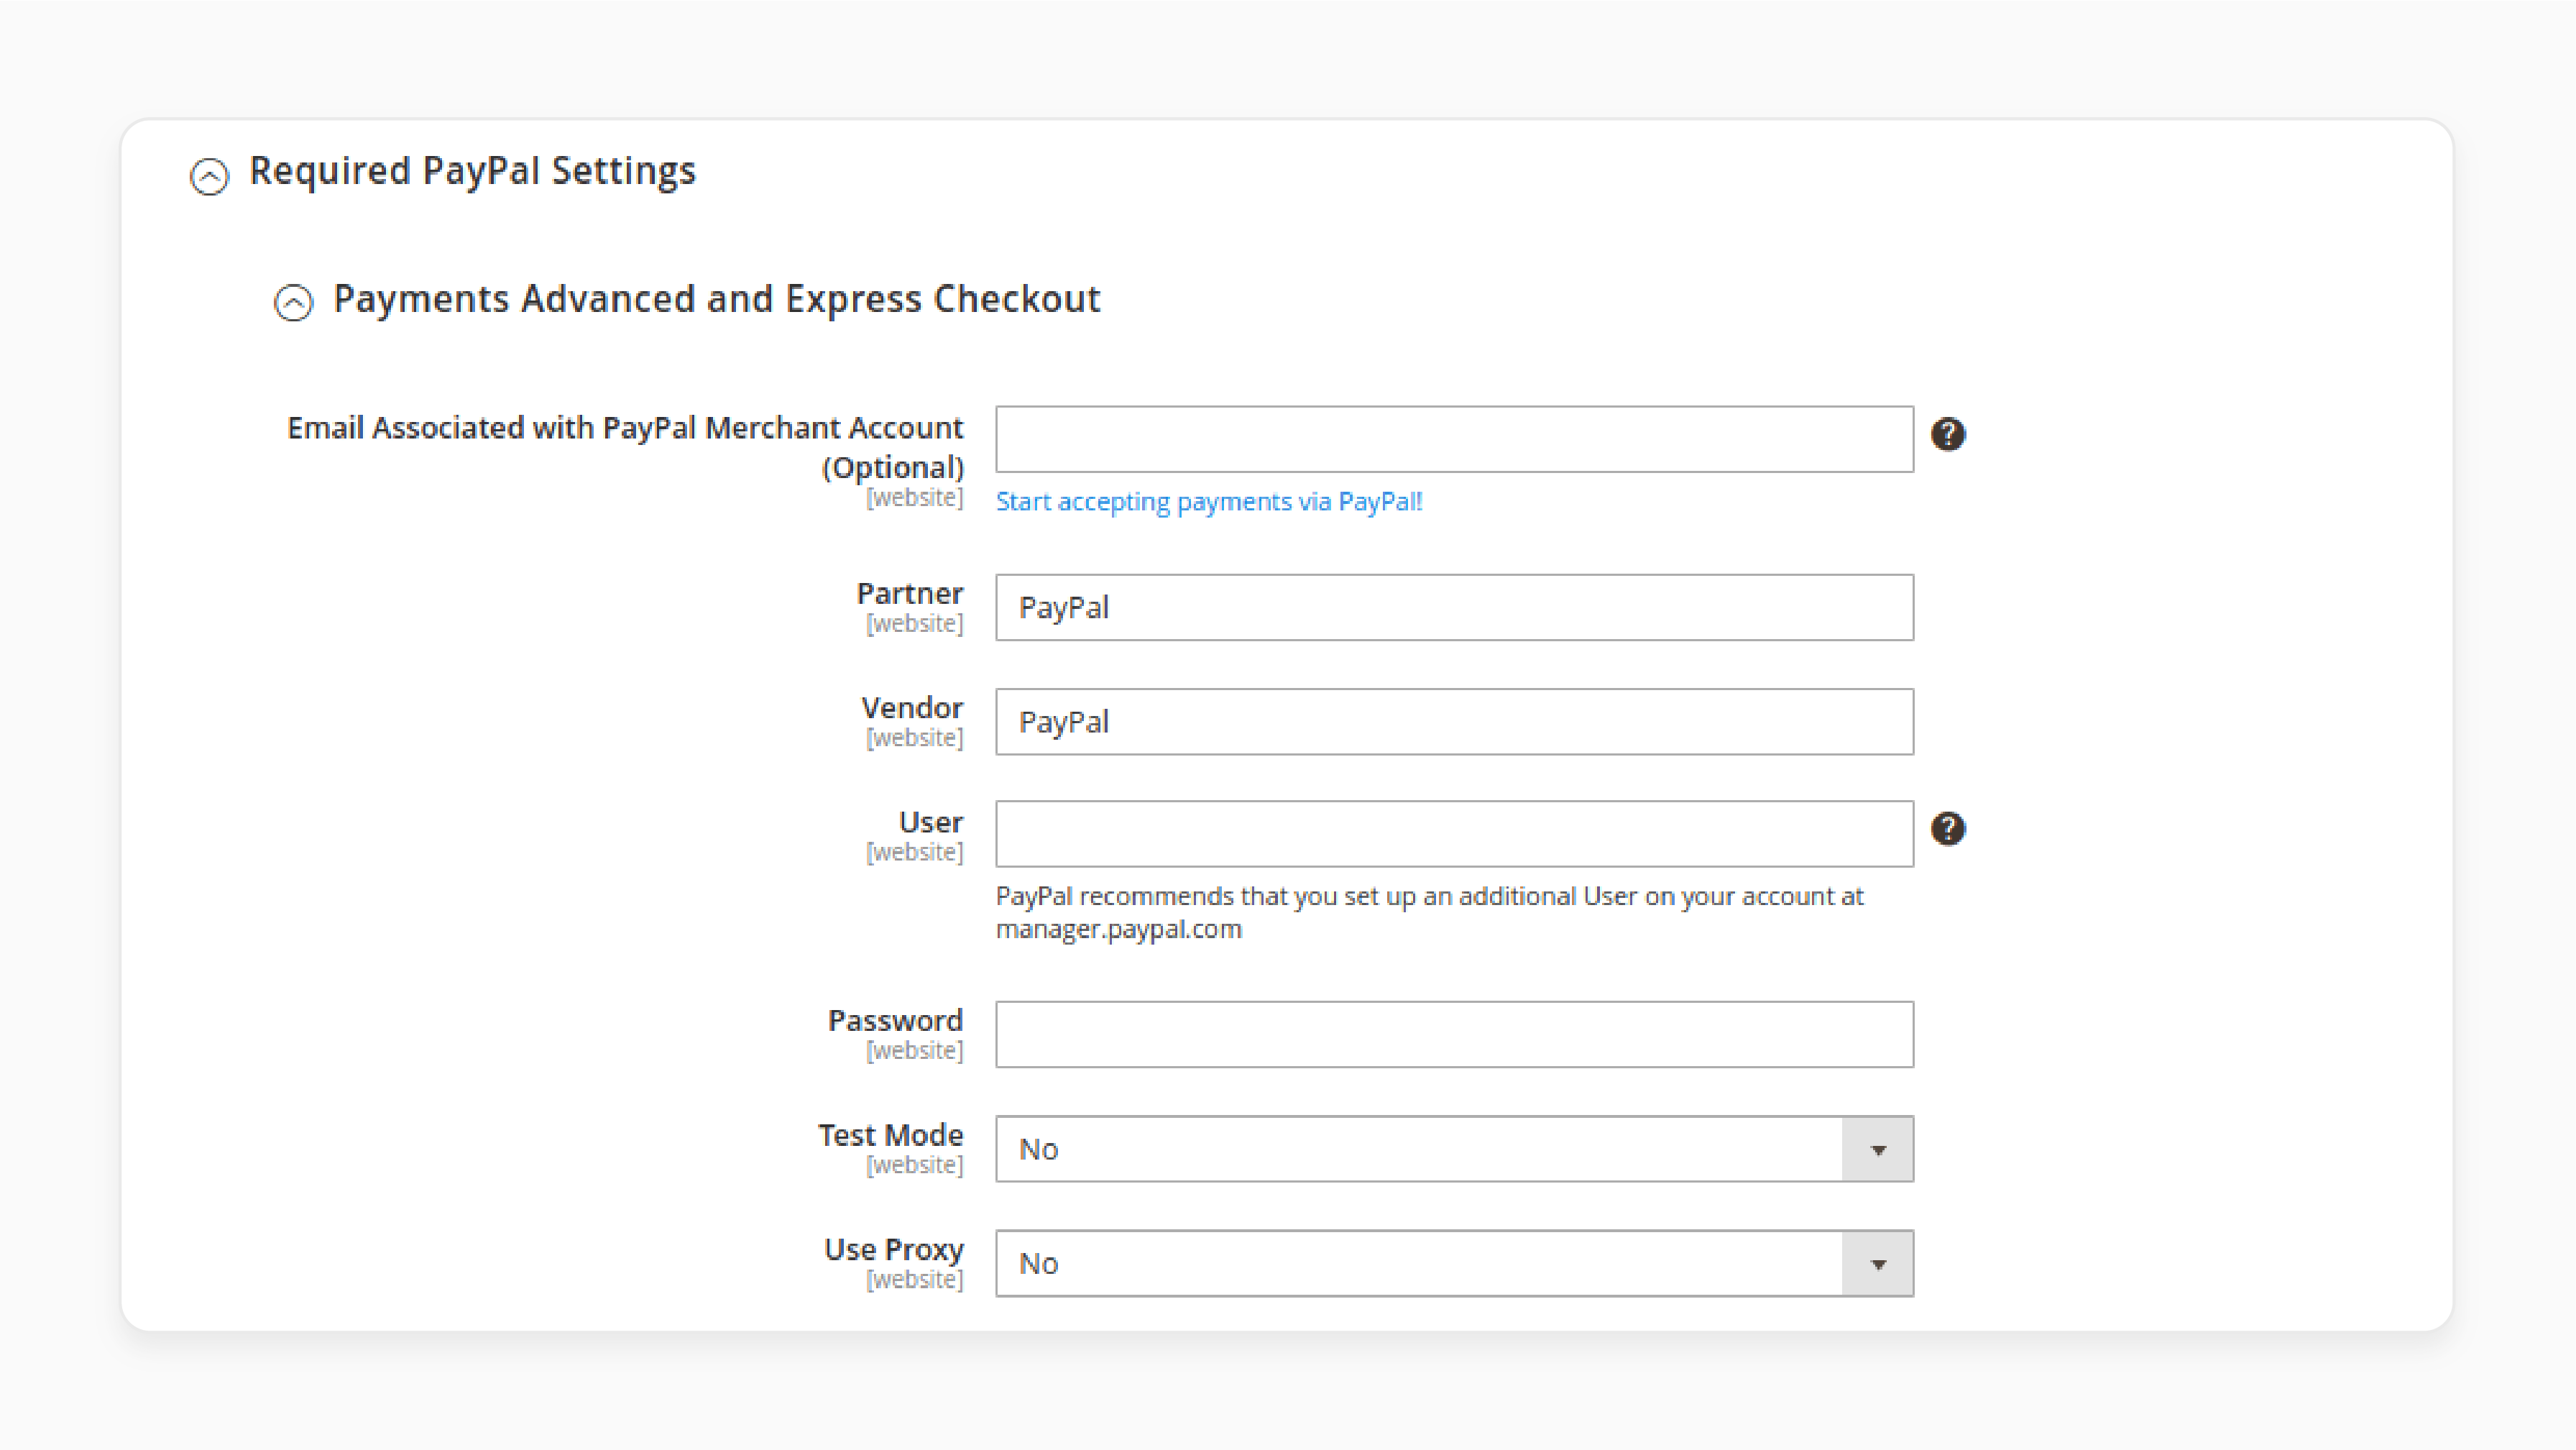Click into the Partner input field
2576x1450 pixels.
click(1454, 607)
